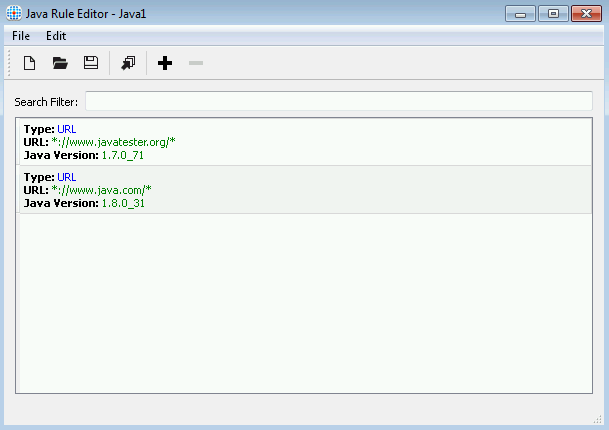
Task: Select the www.java.com URL text
Action: [101, 190]
